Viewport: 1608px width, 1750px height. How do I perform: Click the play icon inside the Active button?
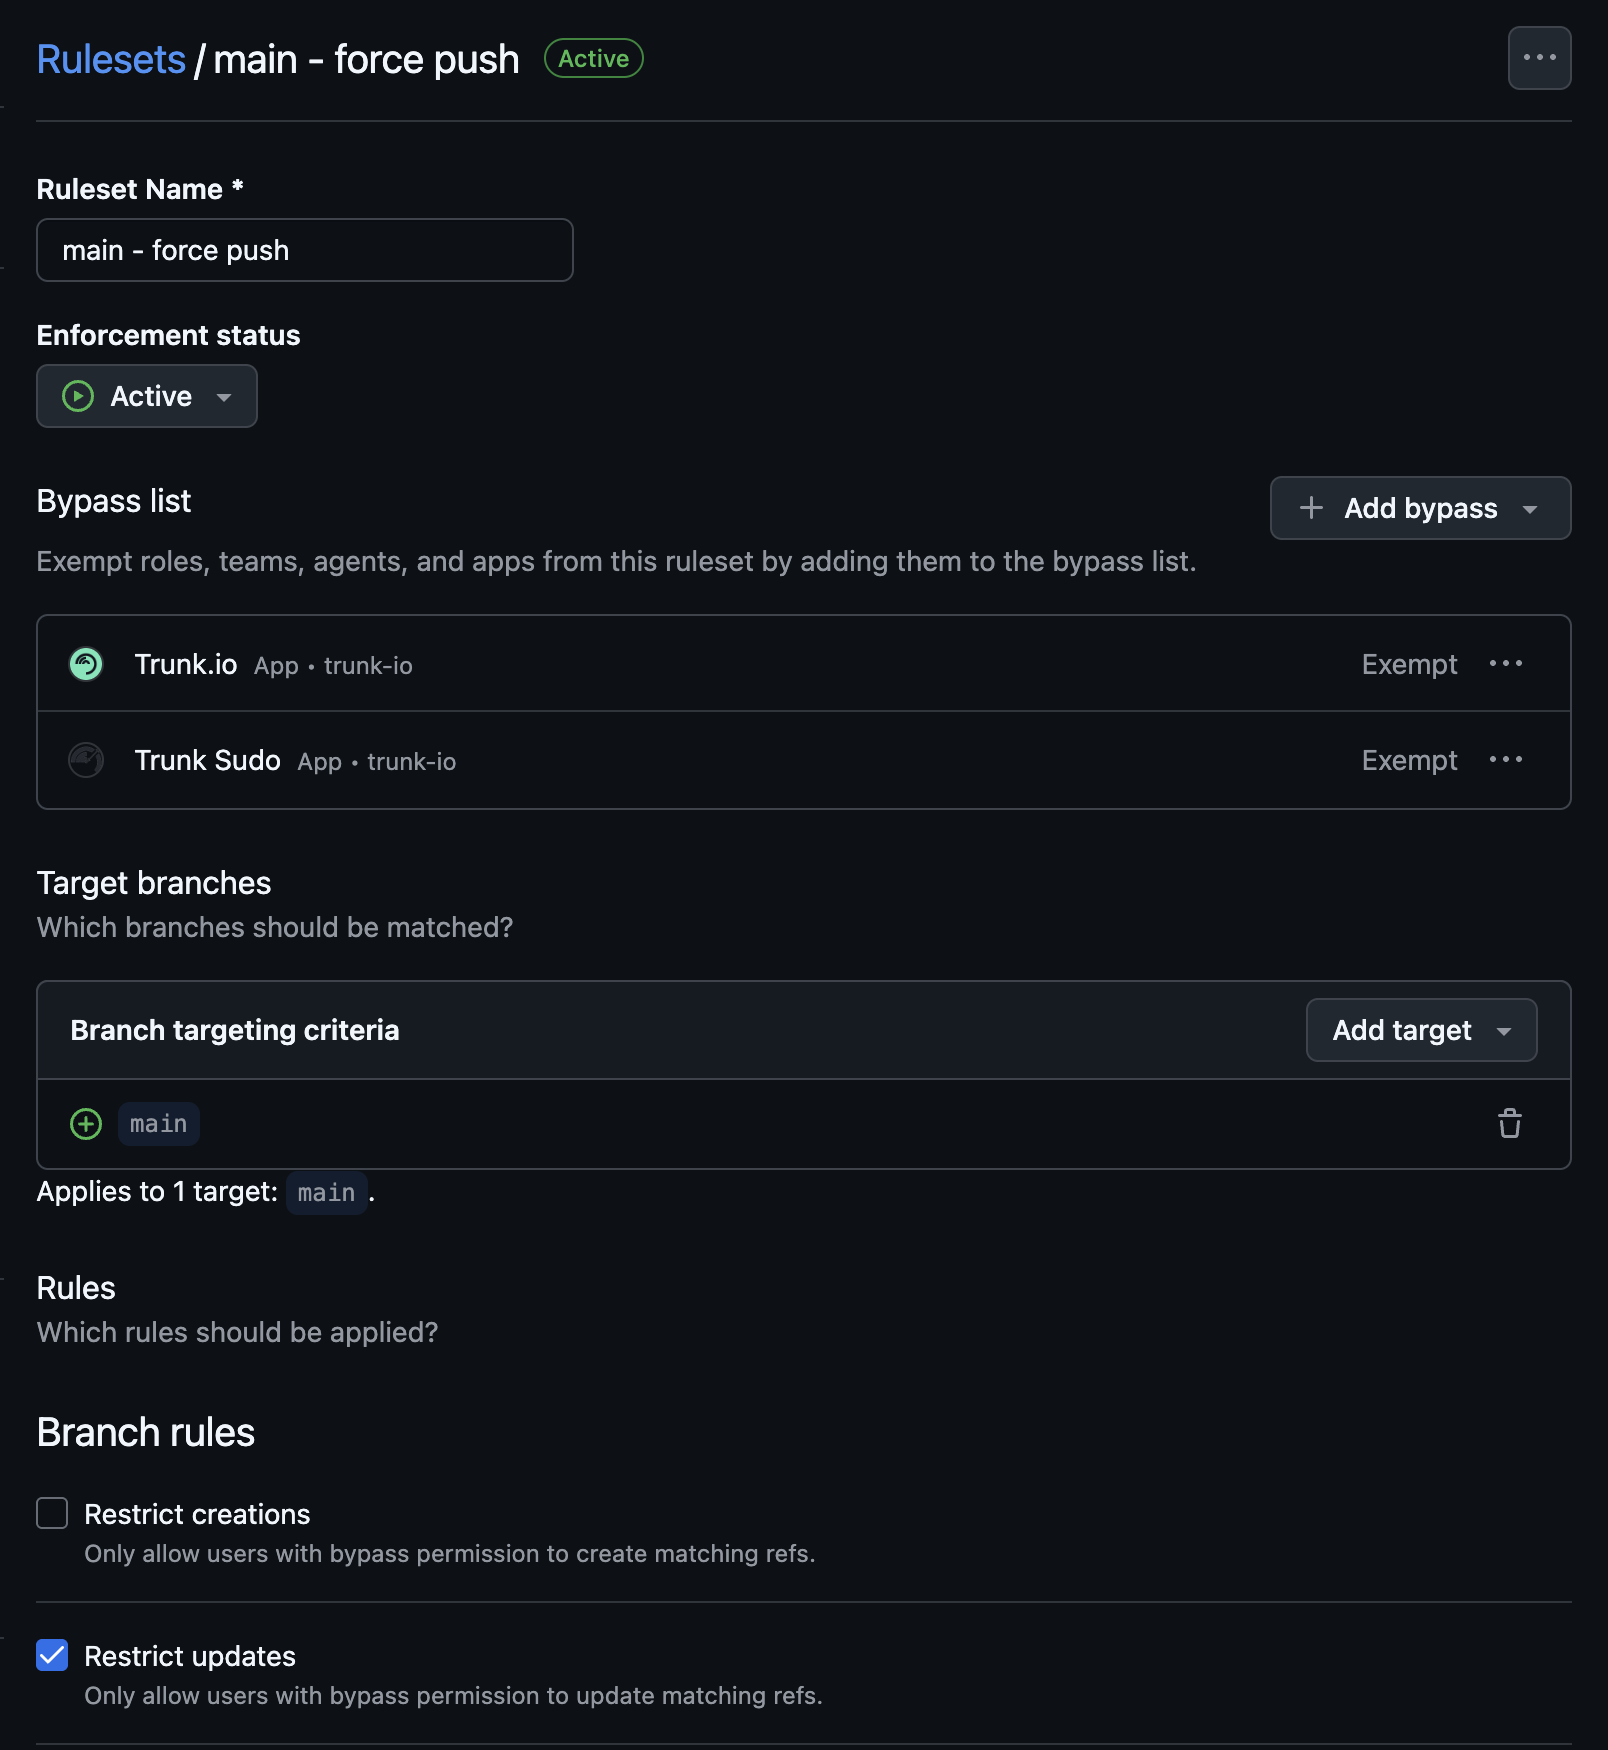coord(78,396)
